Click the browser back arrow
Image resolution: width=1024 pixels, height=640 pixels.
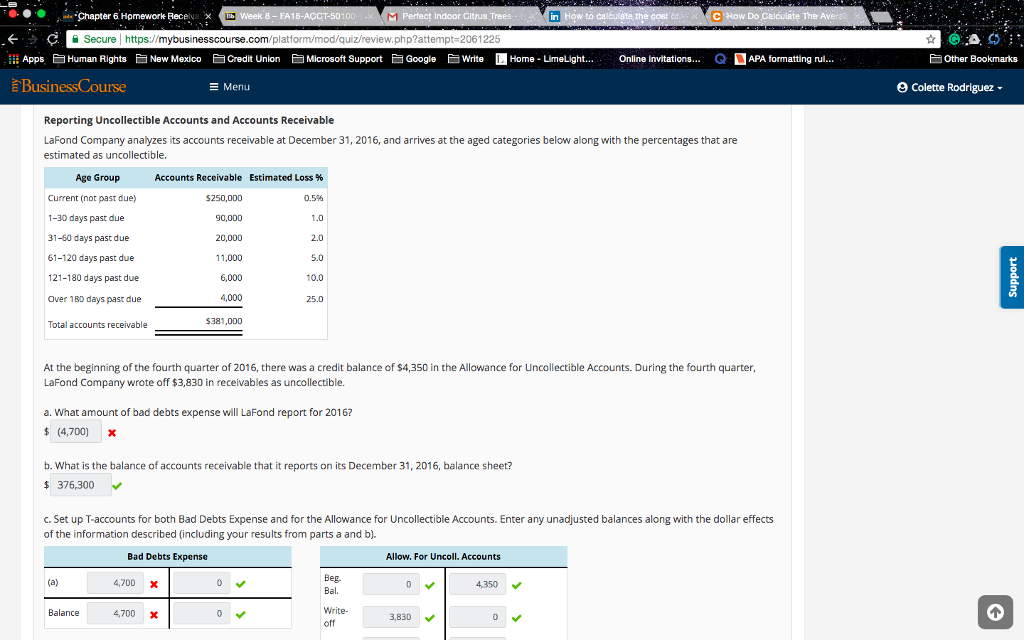pyautogui.click(x=12, y=41)
